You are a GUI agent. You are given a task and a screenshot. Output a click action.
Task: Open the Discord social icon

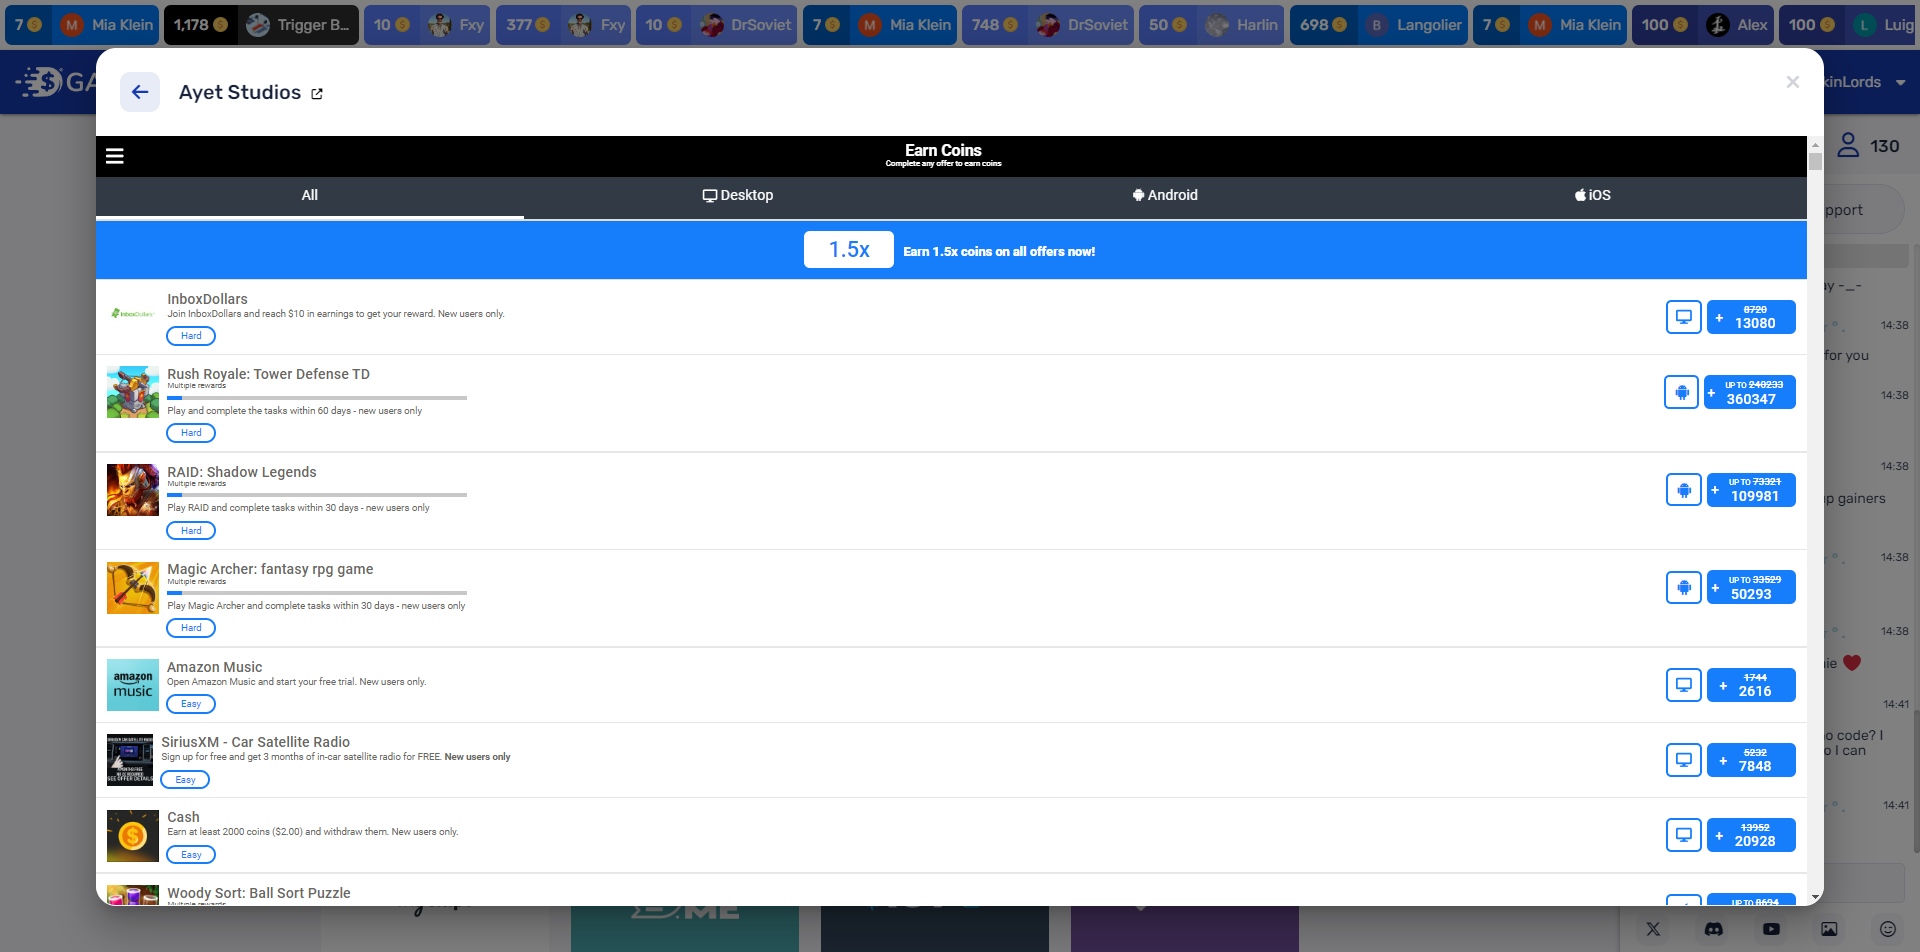click(x=1713, y=929)
